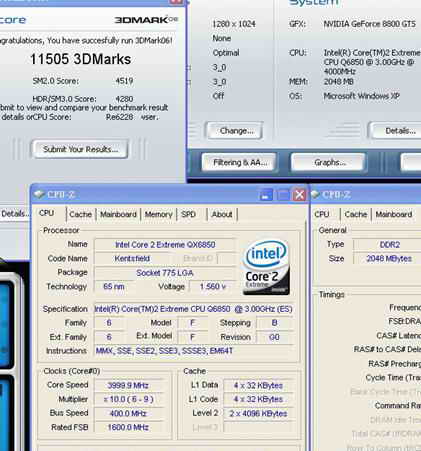421x451 pixels.
Task: Click the SM2.0 Score value 4519
Action: [124, 81]
